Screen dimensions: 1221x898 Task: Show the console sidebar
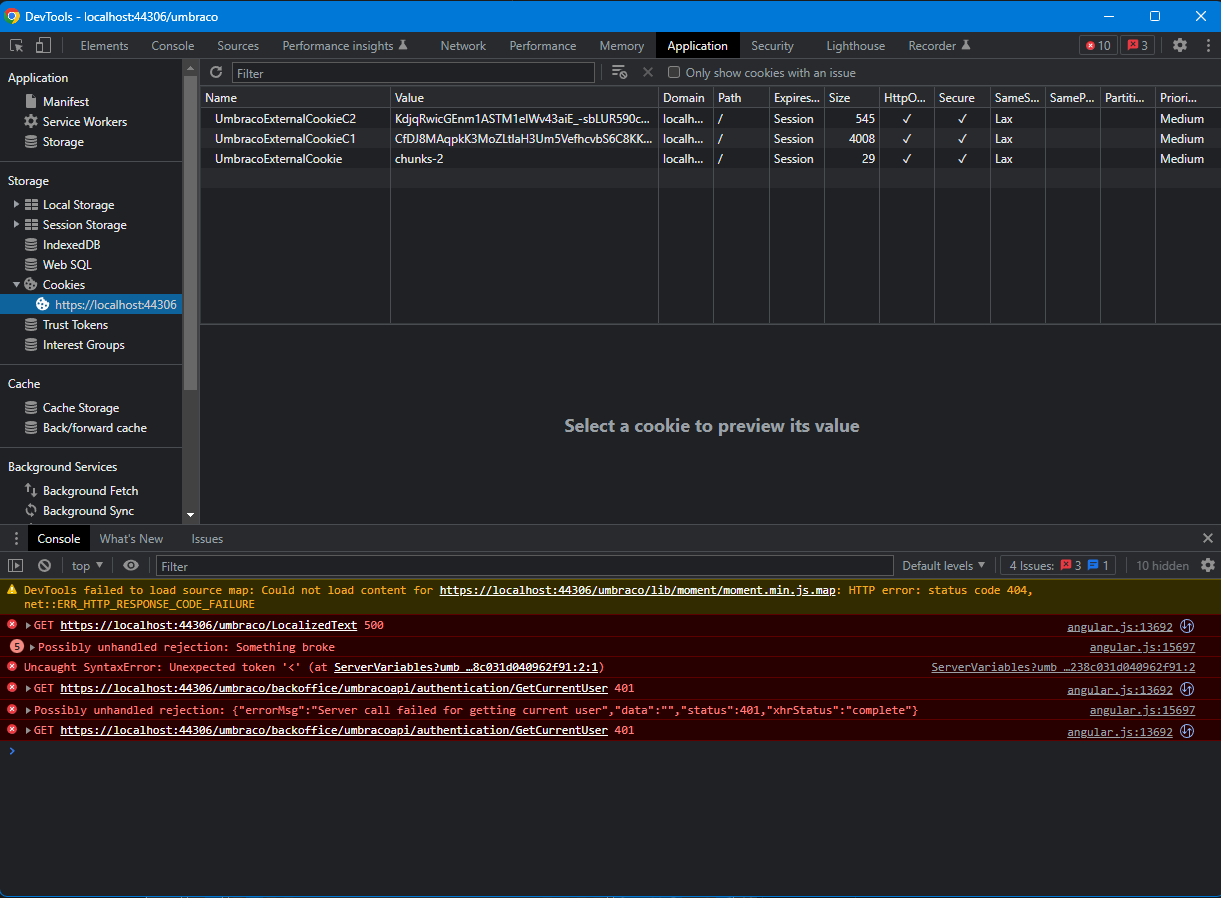click(x=15, y=565)
